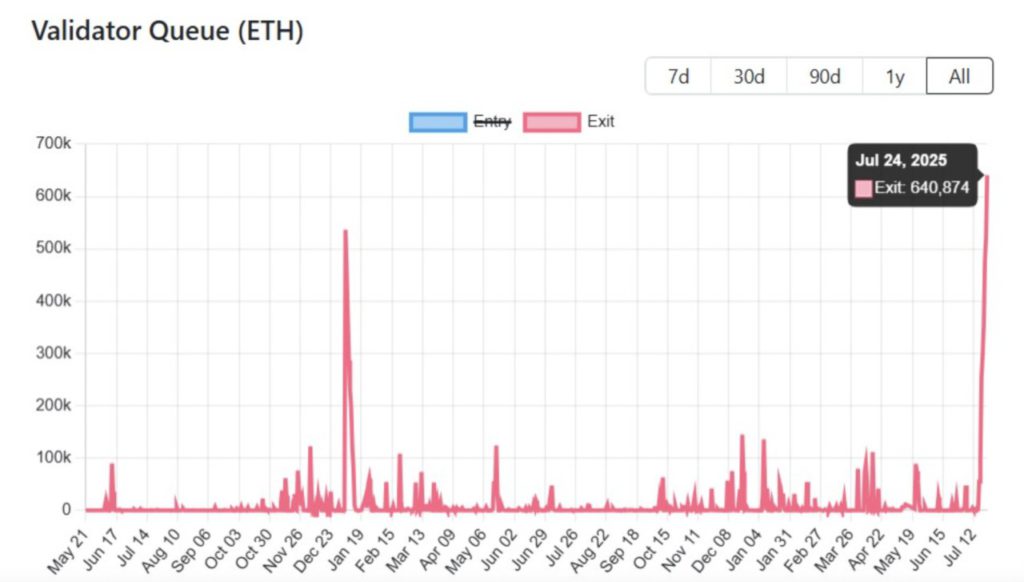This screenshot has height=582, width=1024.
Task: Show the 90d time range
Action: click(x=824, y=77)
